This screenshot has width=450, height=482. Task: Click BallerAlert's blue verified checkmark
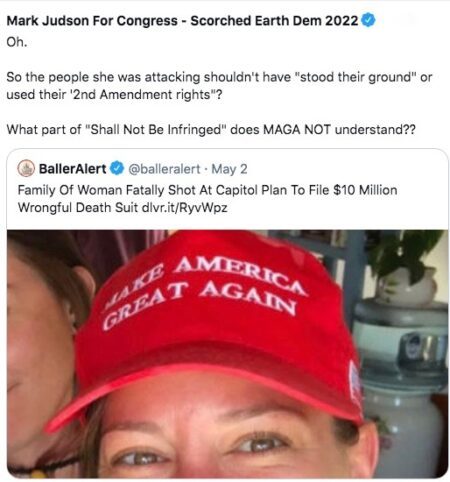[x=117, y=169]
